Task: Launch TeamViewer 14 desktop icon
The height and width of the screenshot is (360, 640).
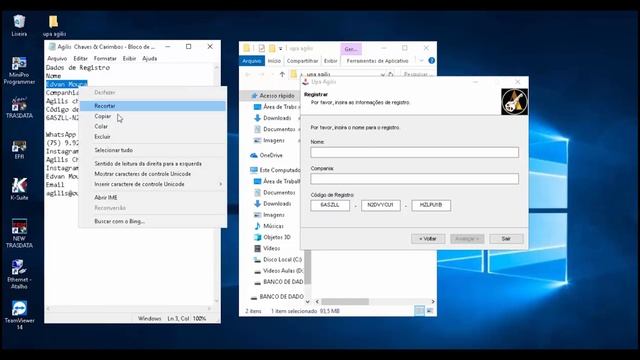Action: point(19,315)
